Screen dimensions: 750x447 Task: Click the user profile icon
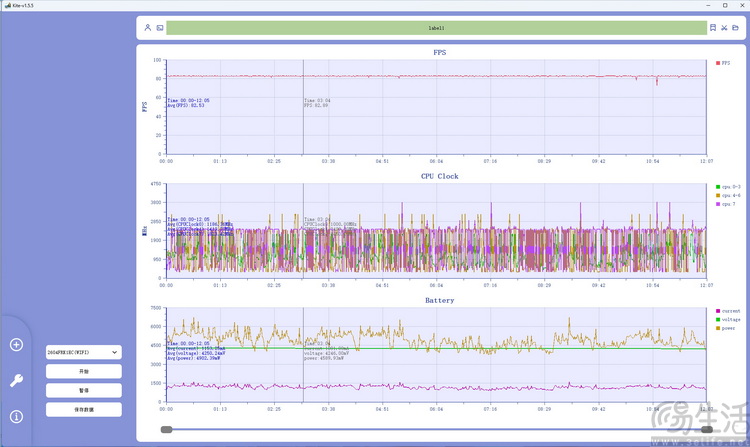(x=147, y=28)
